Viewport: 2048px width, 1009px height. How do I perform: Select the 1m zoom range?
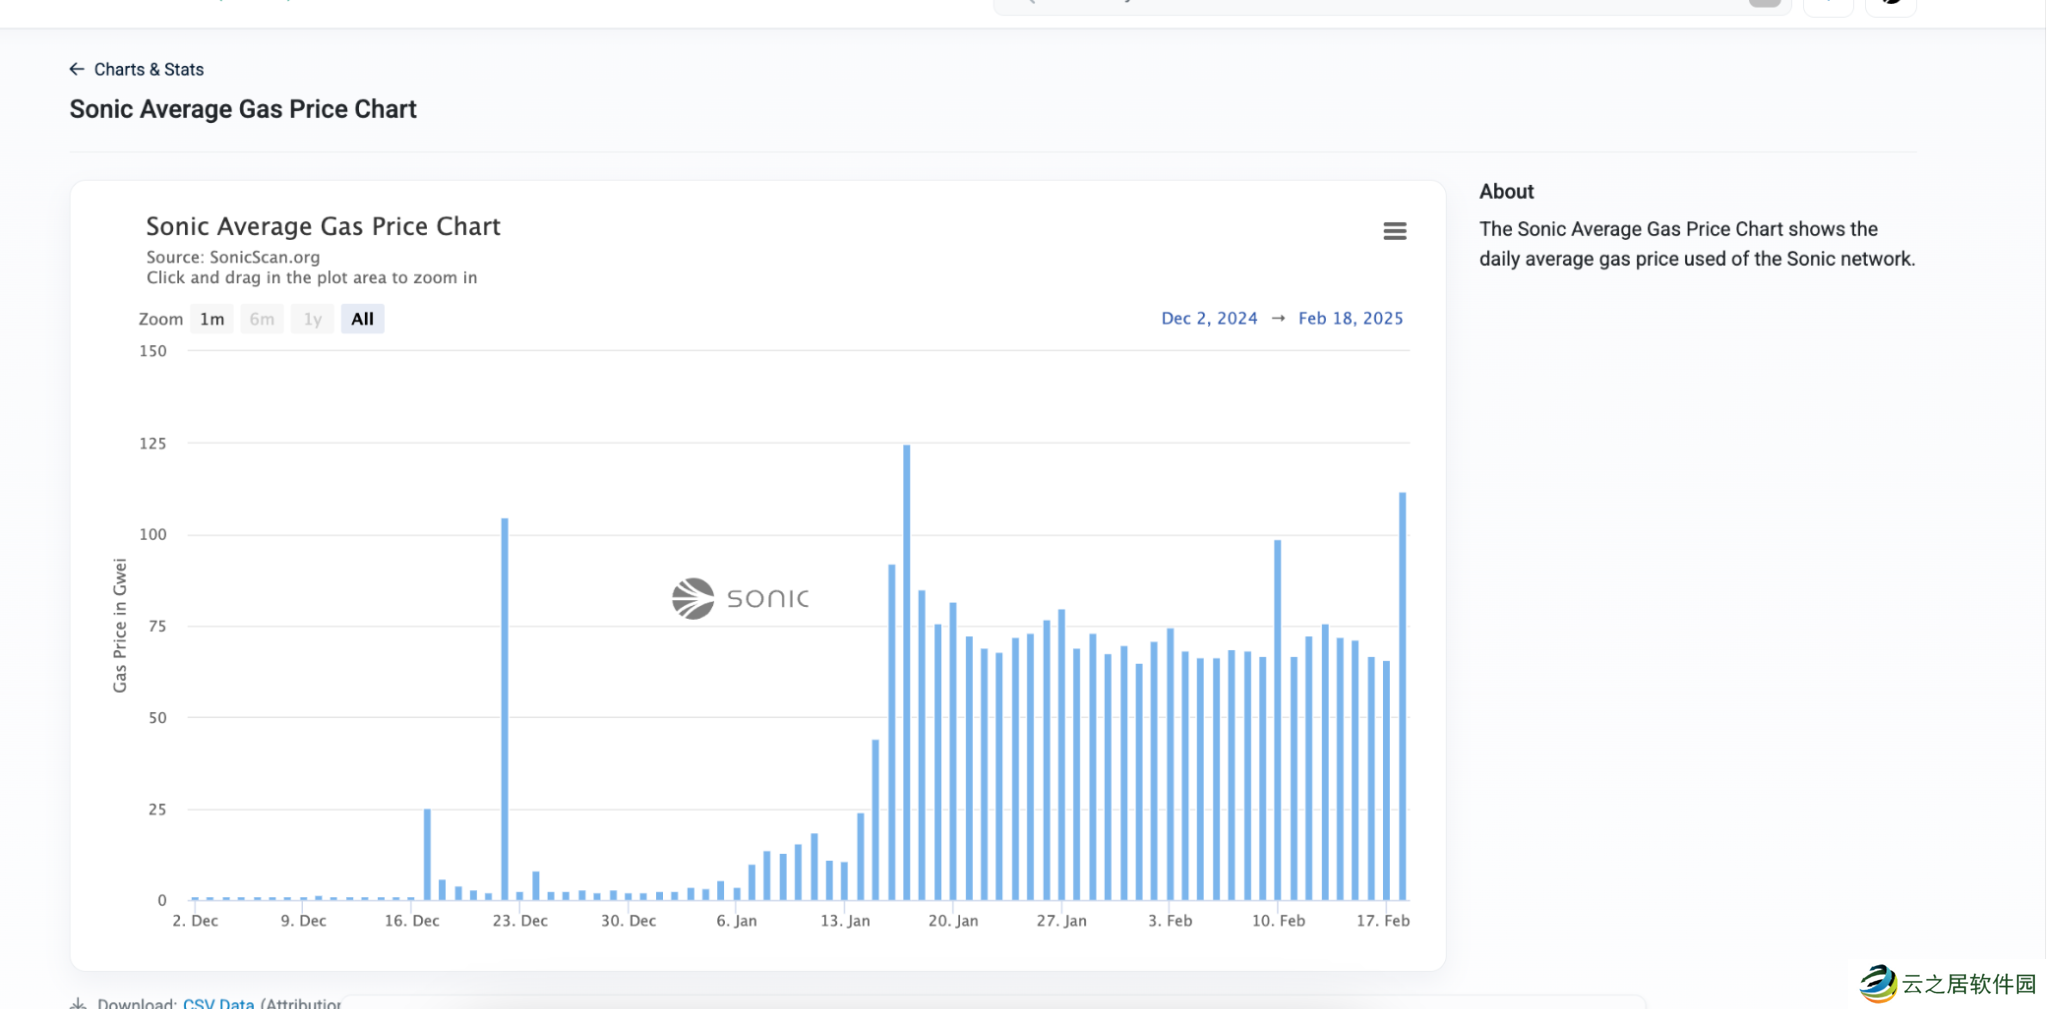(212, 319)
